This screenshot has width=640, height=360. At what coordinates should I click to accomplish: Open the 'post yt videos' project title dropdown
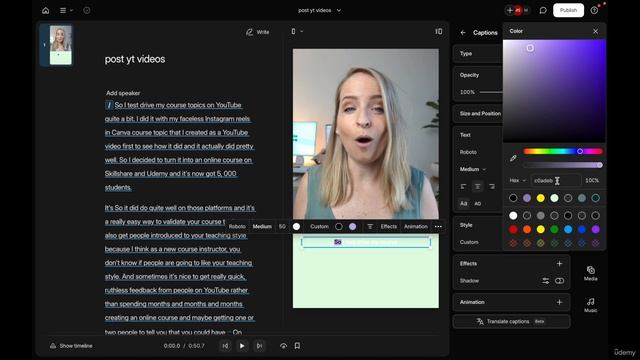[x=319, y=10]
